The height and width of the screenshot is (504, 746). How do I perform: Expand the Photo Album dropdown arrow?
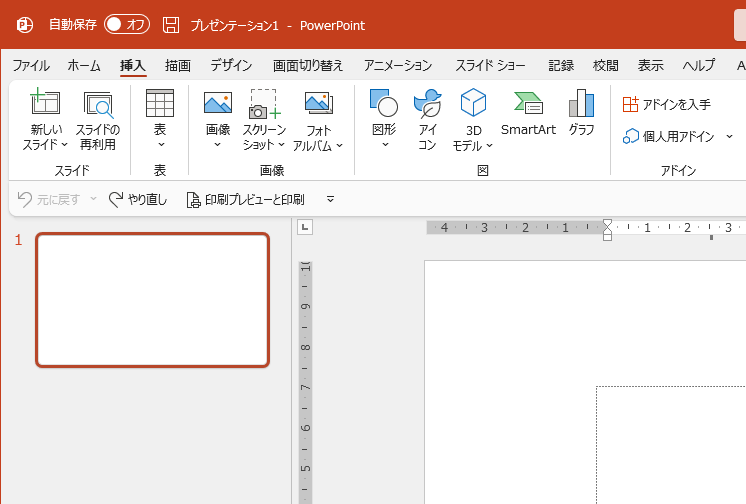point(339,146)
